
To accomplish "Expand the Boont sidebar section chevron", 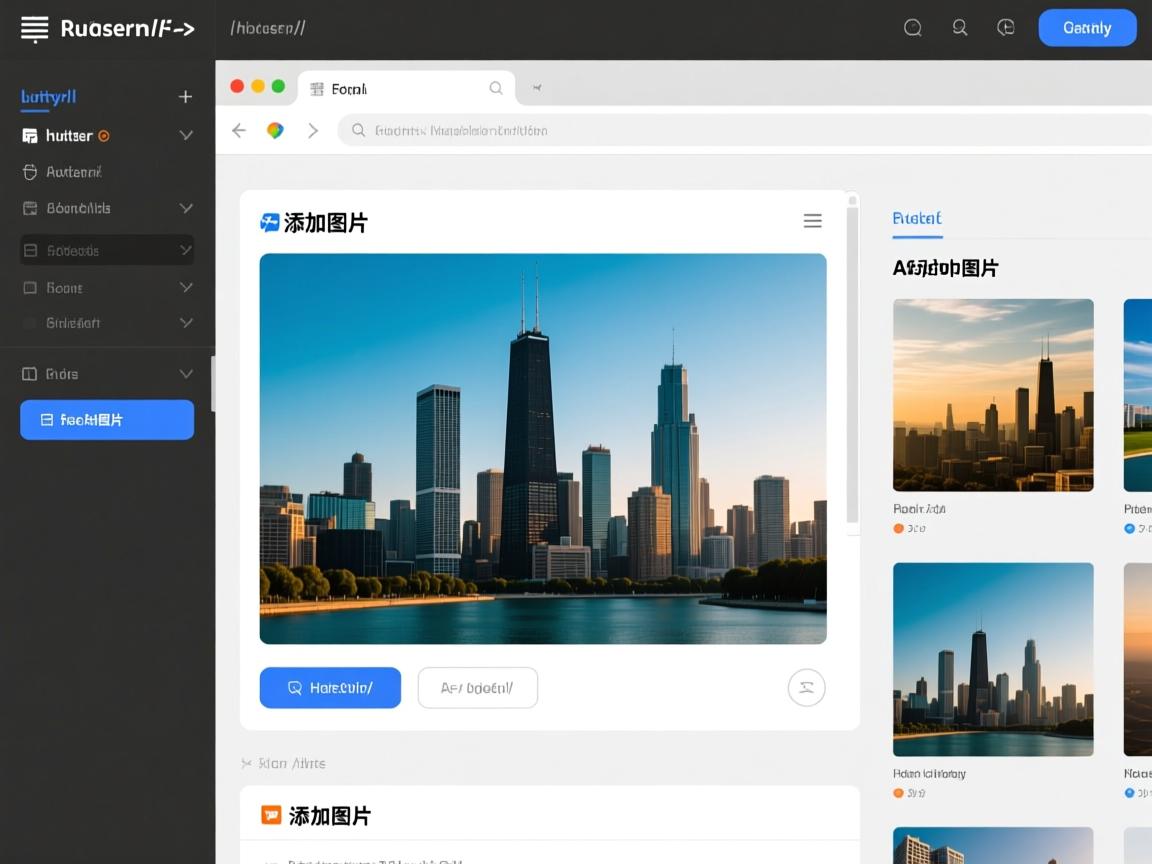I will click(185, 287).
